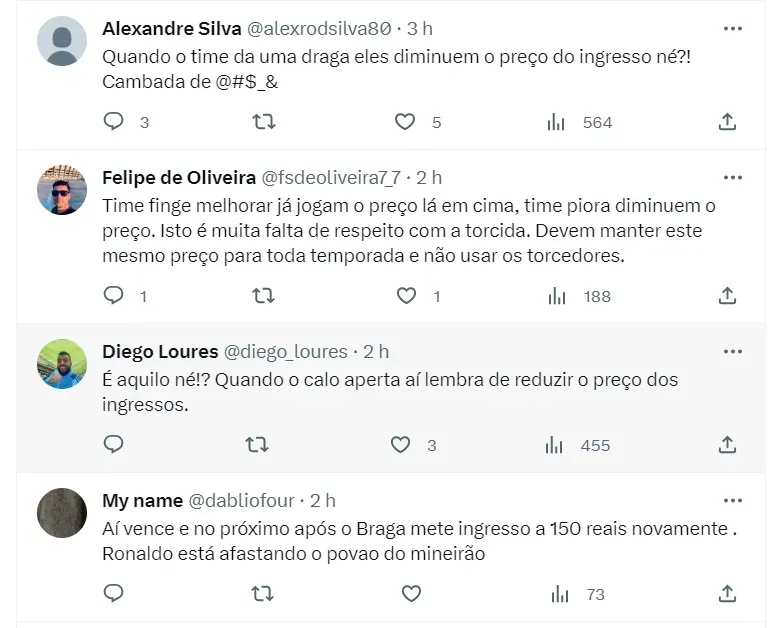Click My name's profile avatar
773x628 pixels.
pos(62,513)
